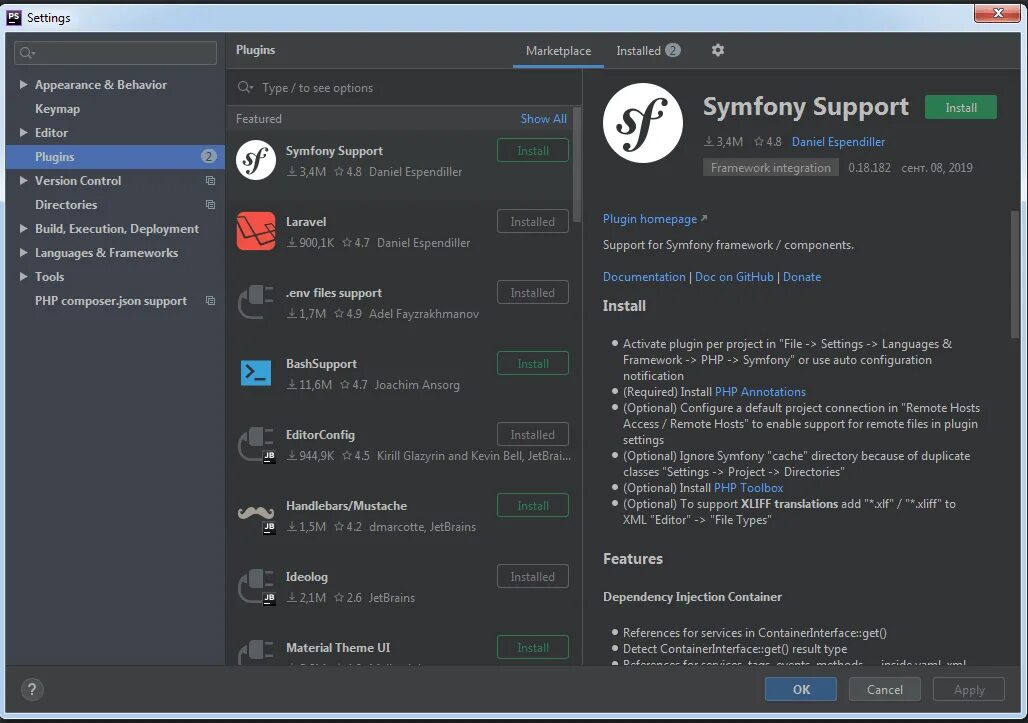This screenshot has height=723, width=1028.
Task: Click the Framework integration tag
Action: click(x=770, y=168)
